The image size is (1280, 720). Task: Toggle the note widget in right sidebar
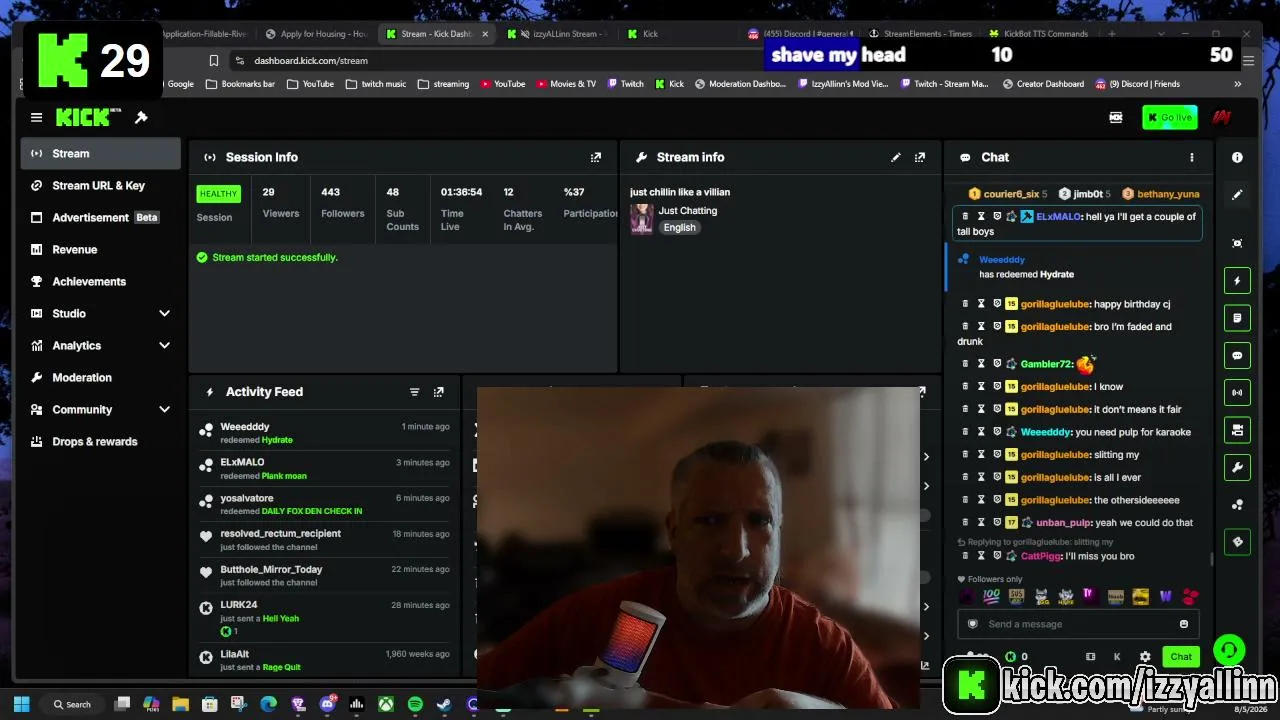coord(1237,318)
